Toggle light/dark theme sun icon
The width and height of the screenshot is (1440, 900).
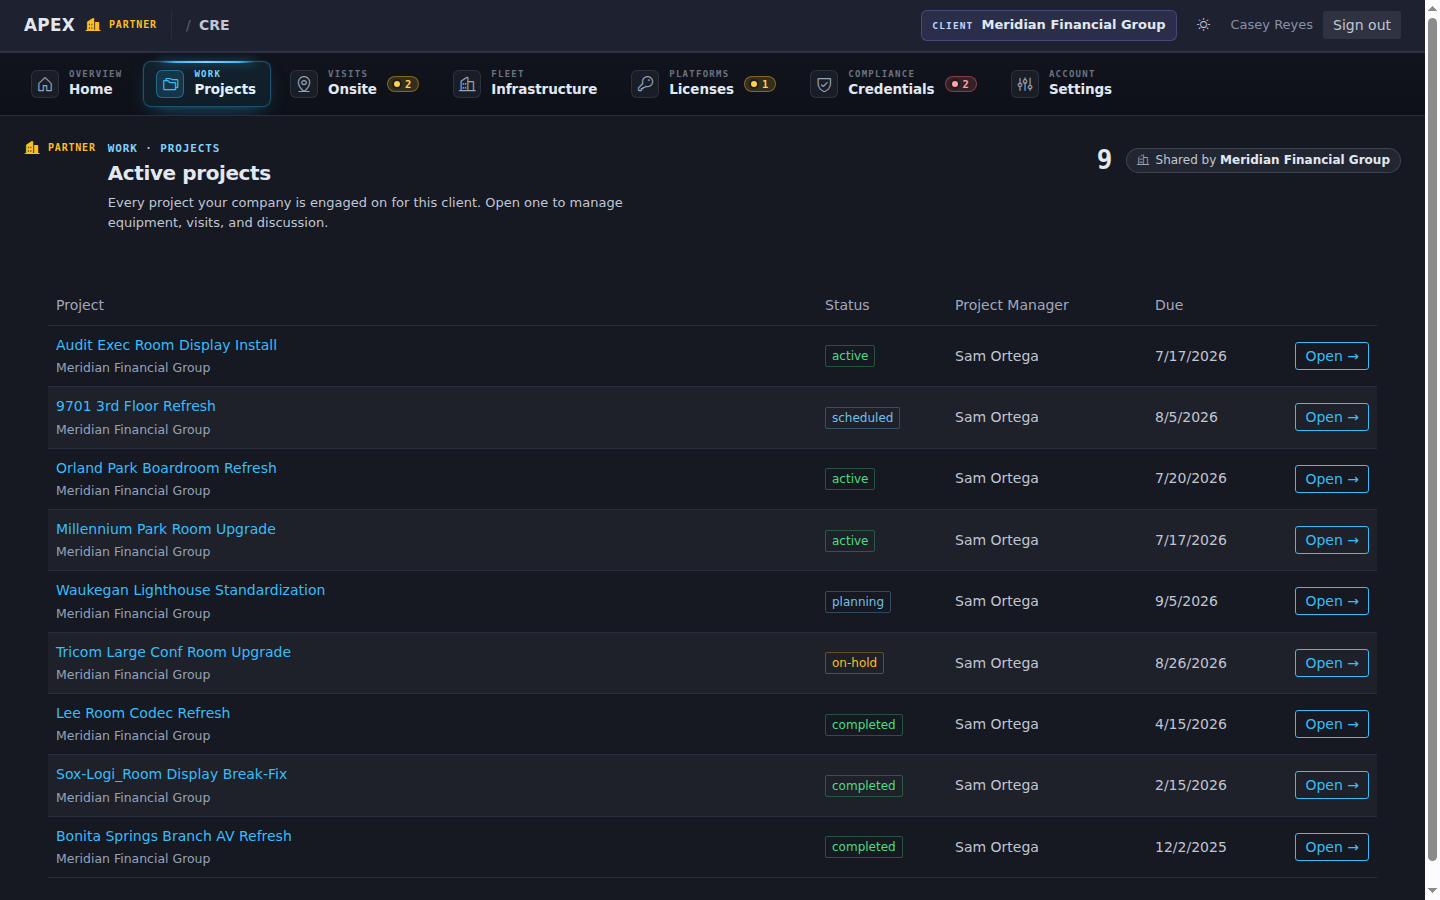pos(1203,25)
